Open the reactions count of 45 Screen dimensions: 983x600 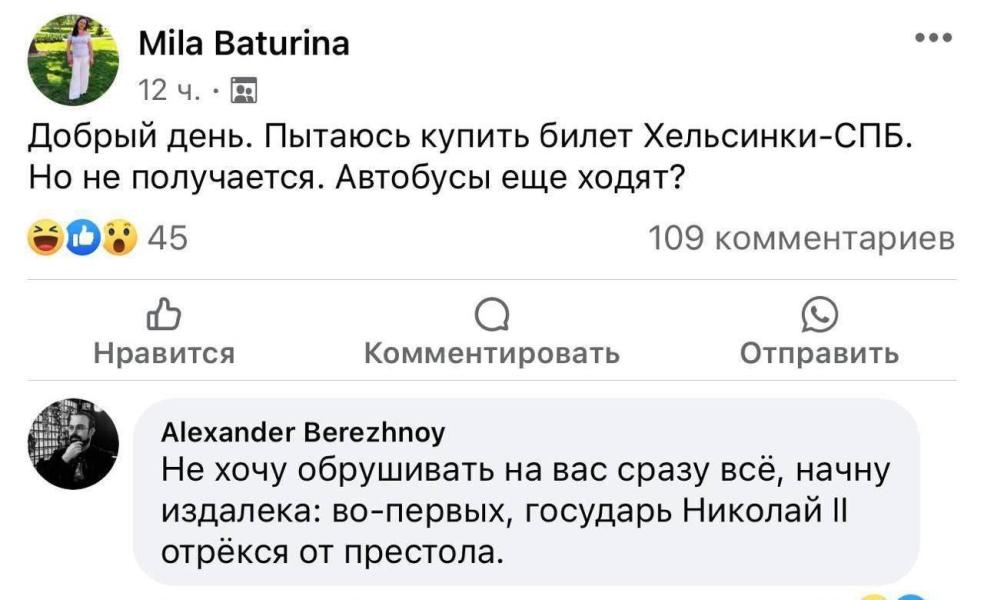point(167,240)
